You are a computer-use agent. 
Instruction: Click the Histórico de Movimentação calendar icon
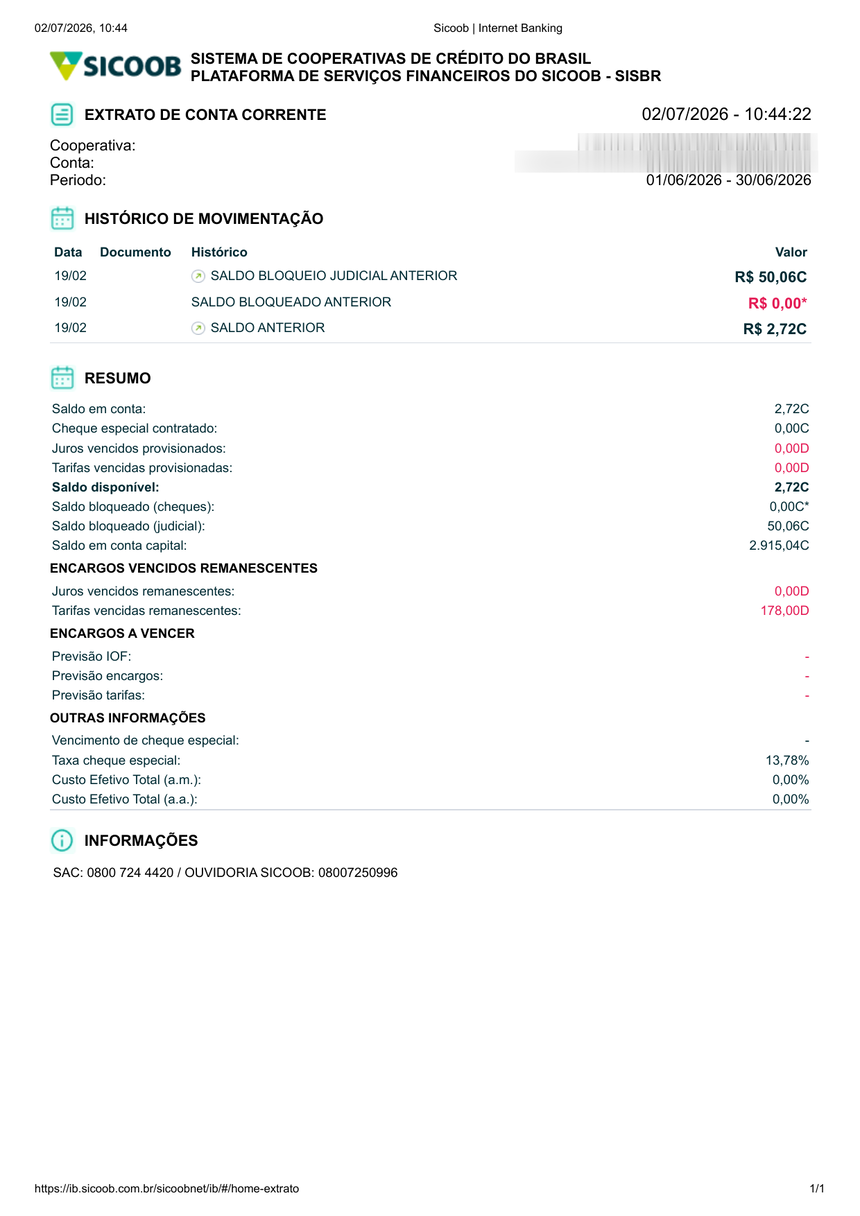click(x=62, y=219)
